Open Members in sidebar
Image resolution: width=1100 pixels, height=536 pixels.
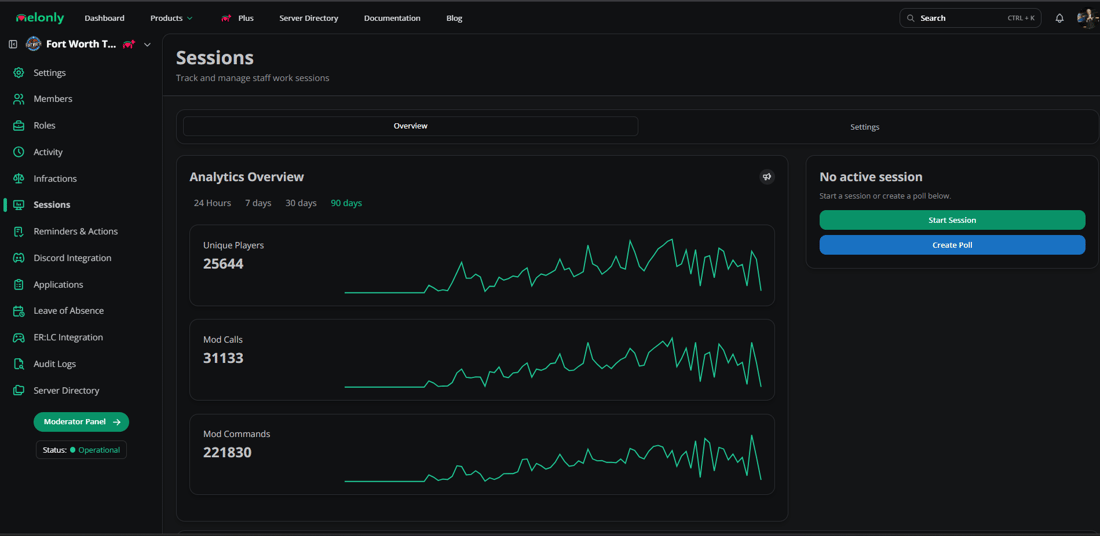tap(53, 99)
